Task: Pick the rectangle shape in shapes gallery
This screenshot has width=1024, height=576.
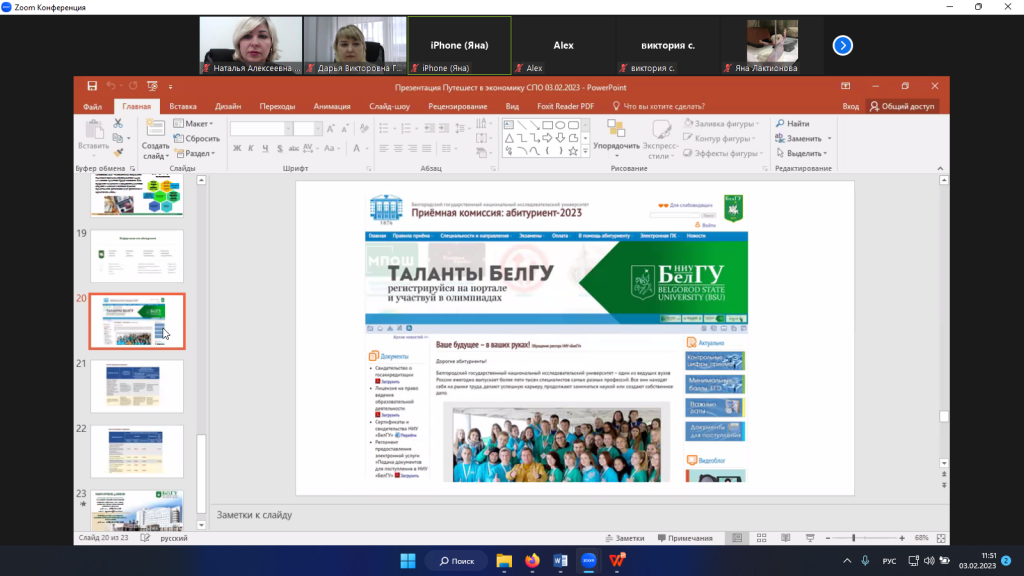Action: click(x=547, y=125)
